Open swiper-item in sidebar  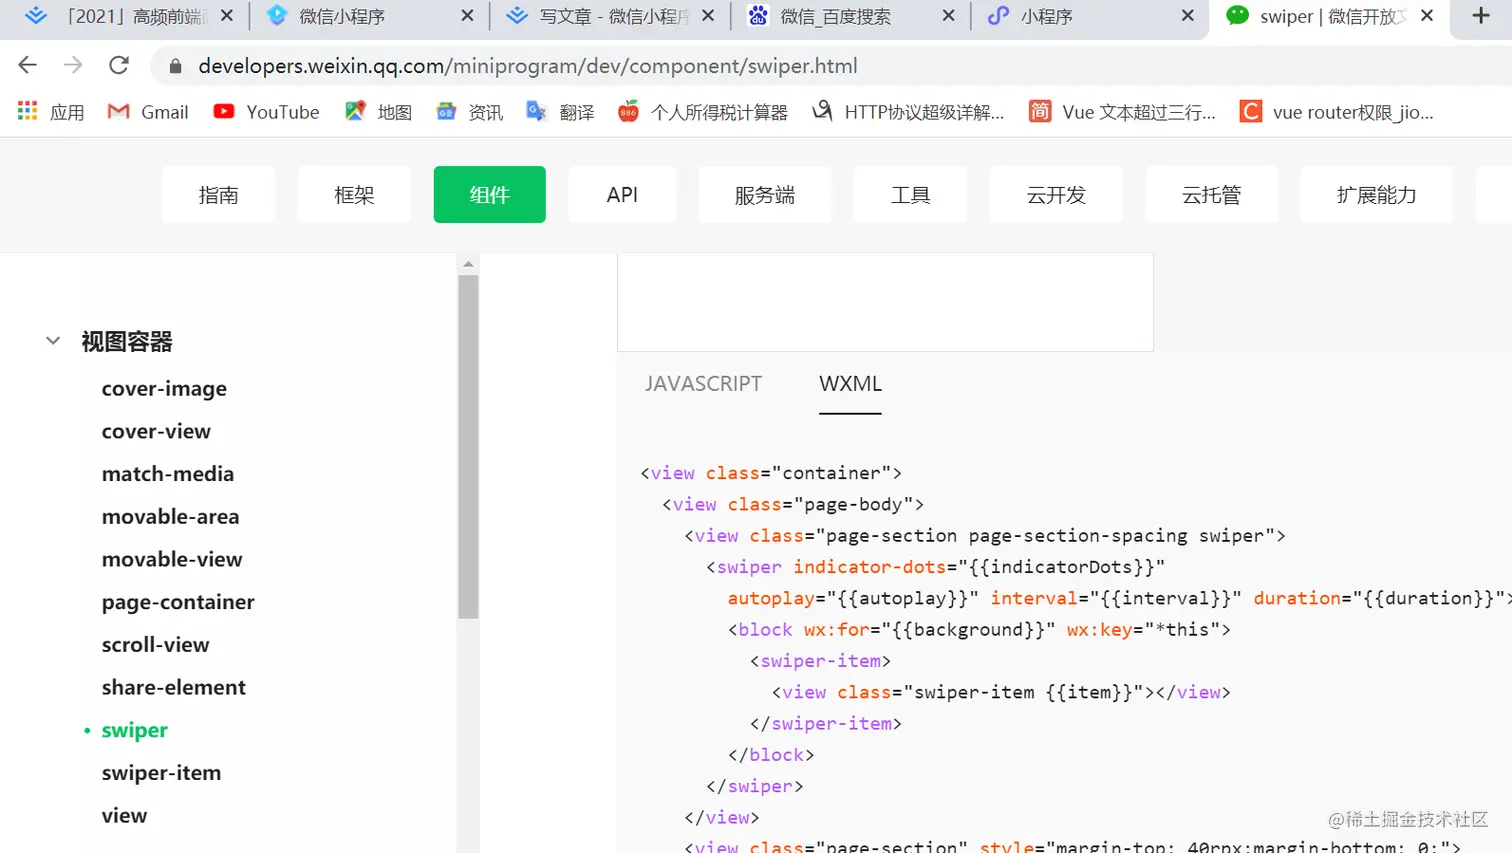pos(161,773)
